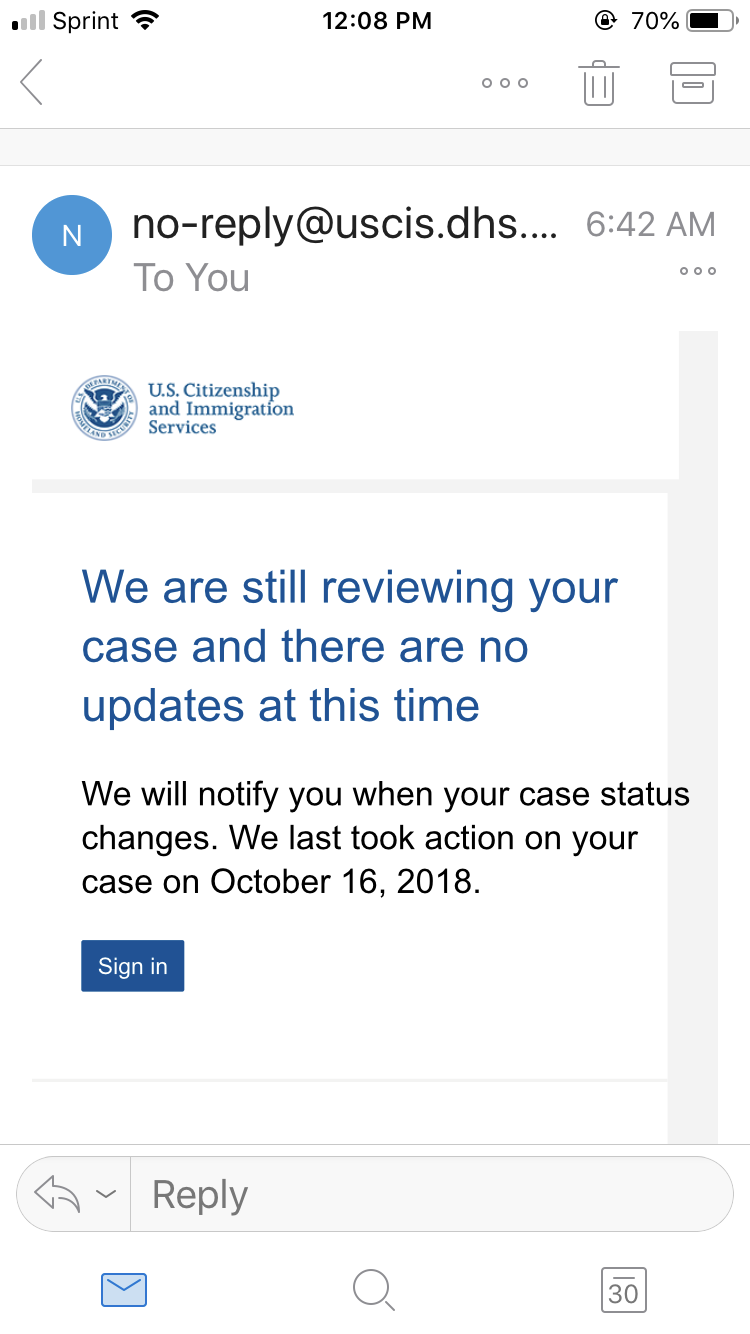Switch to the Mail tab
750x1334 pixels.
tap(124, 1290)
